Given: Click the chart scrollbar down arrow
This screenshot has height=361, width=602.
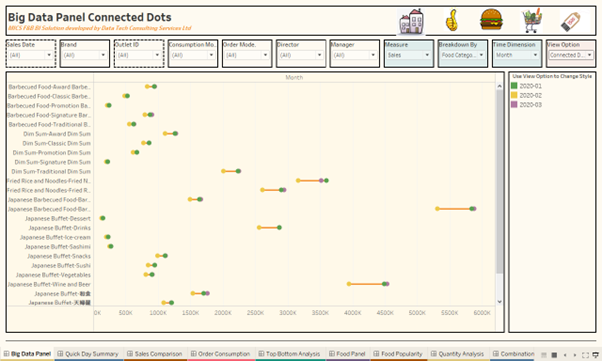Looking at the screenshot, I should click(x=499, y=302).
